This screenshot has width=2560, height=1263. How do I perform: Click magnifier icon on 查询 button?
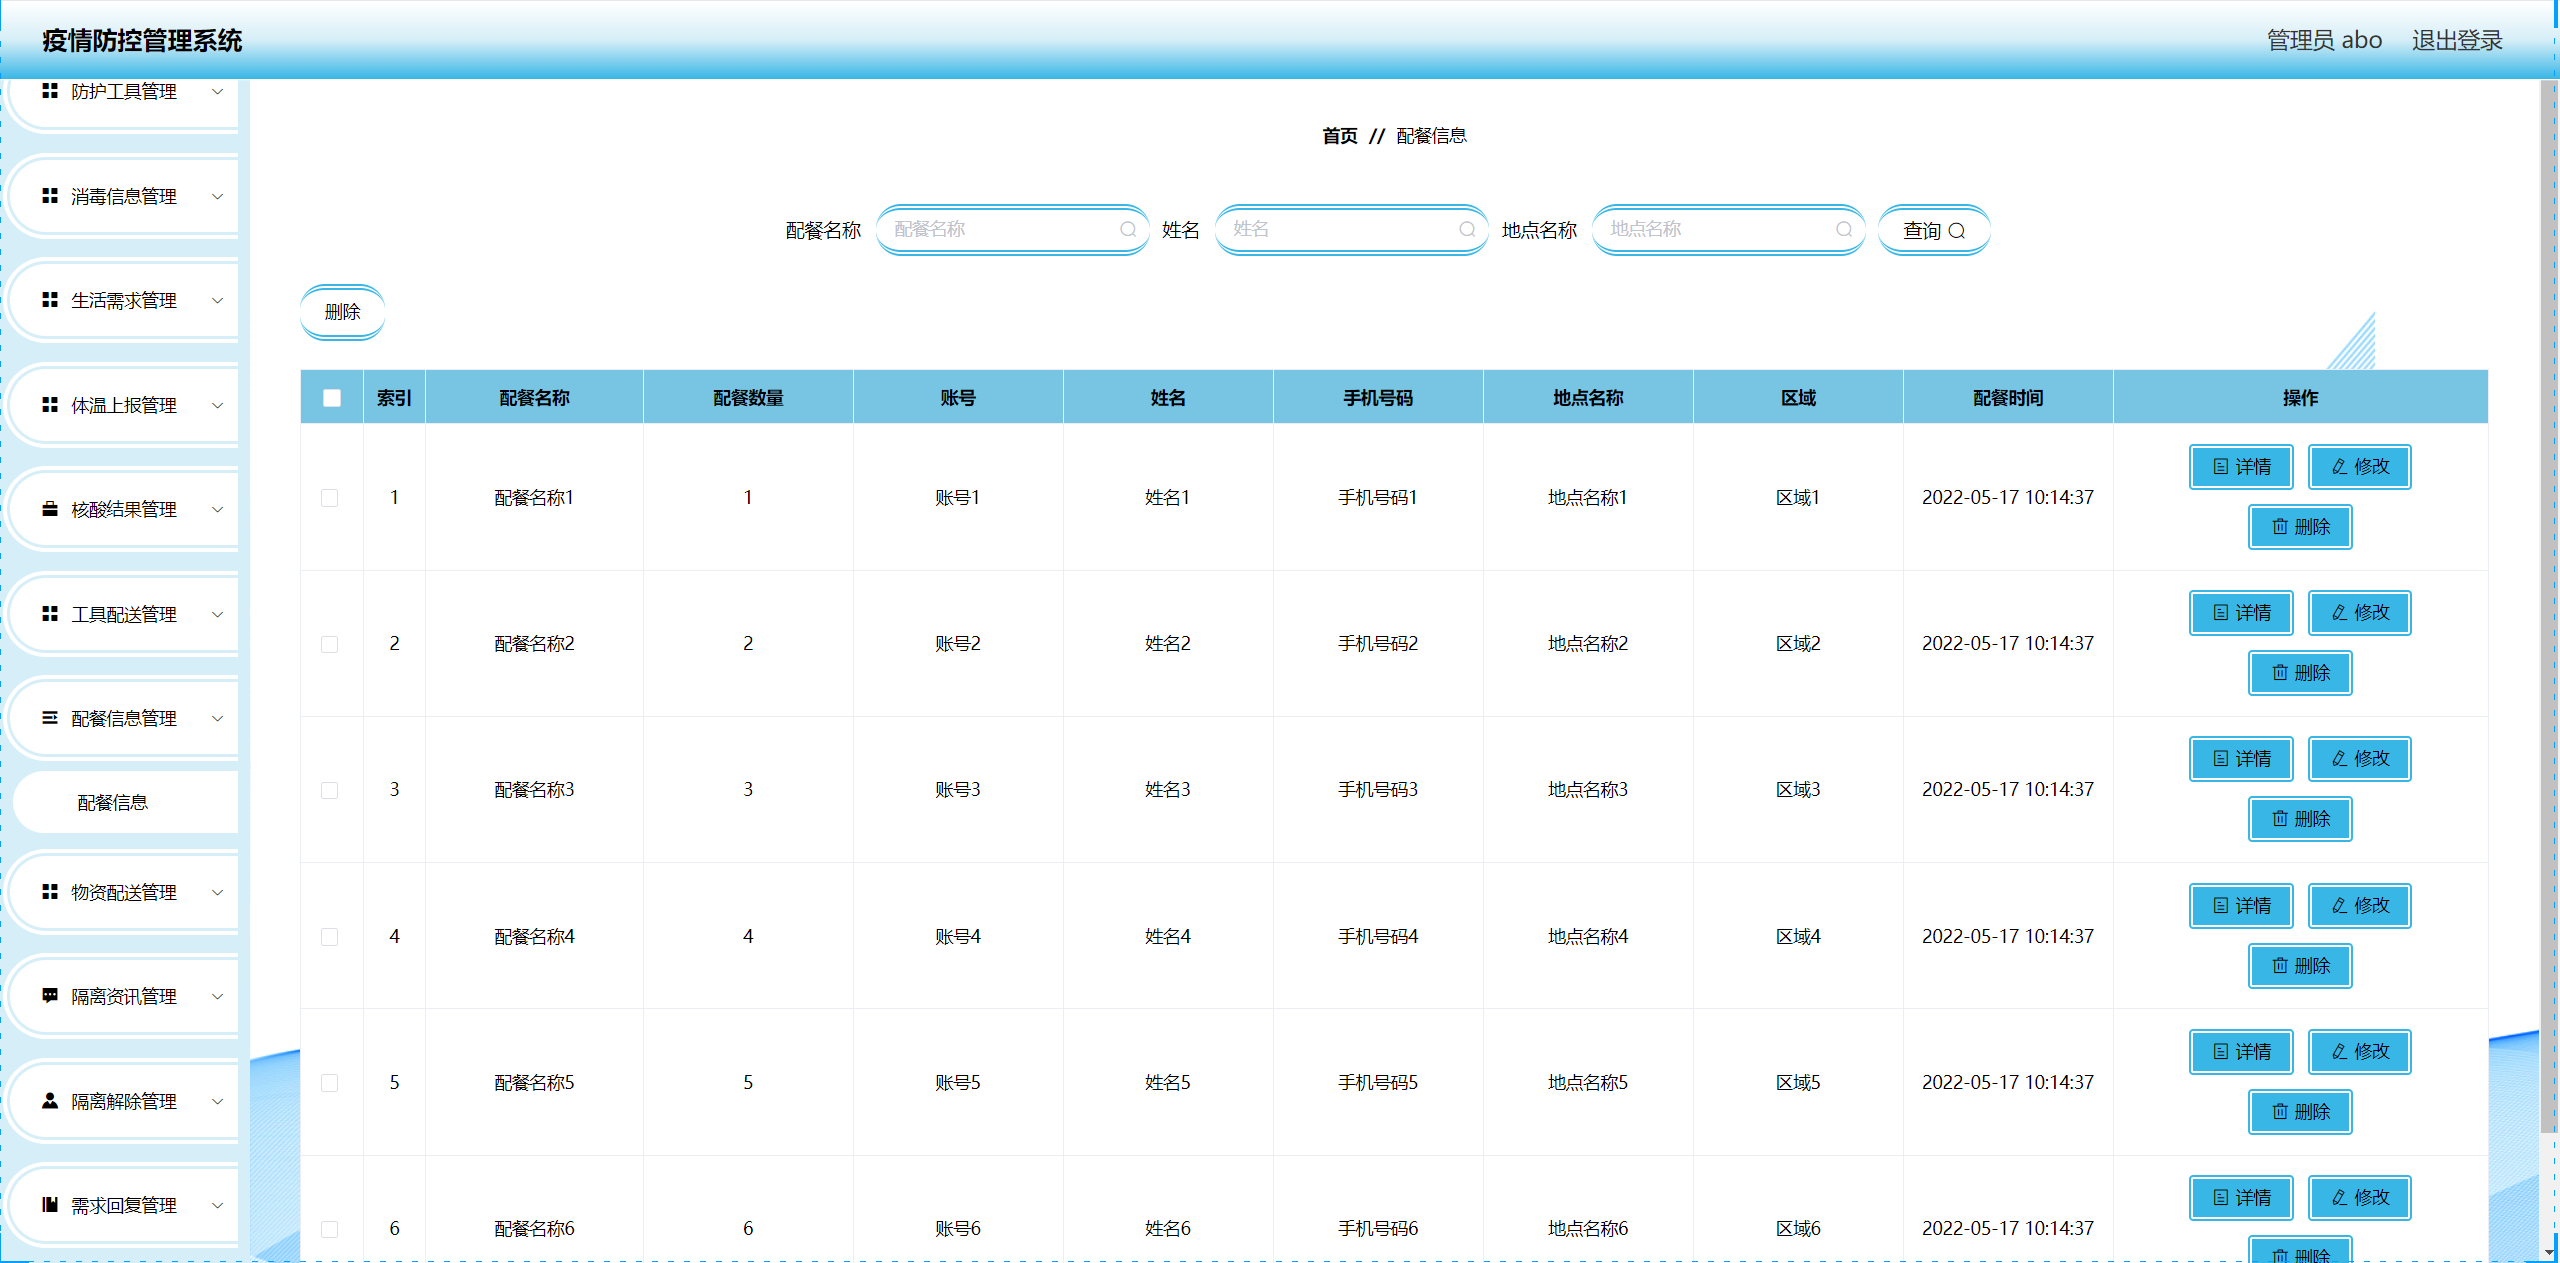[1957, 231]
